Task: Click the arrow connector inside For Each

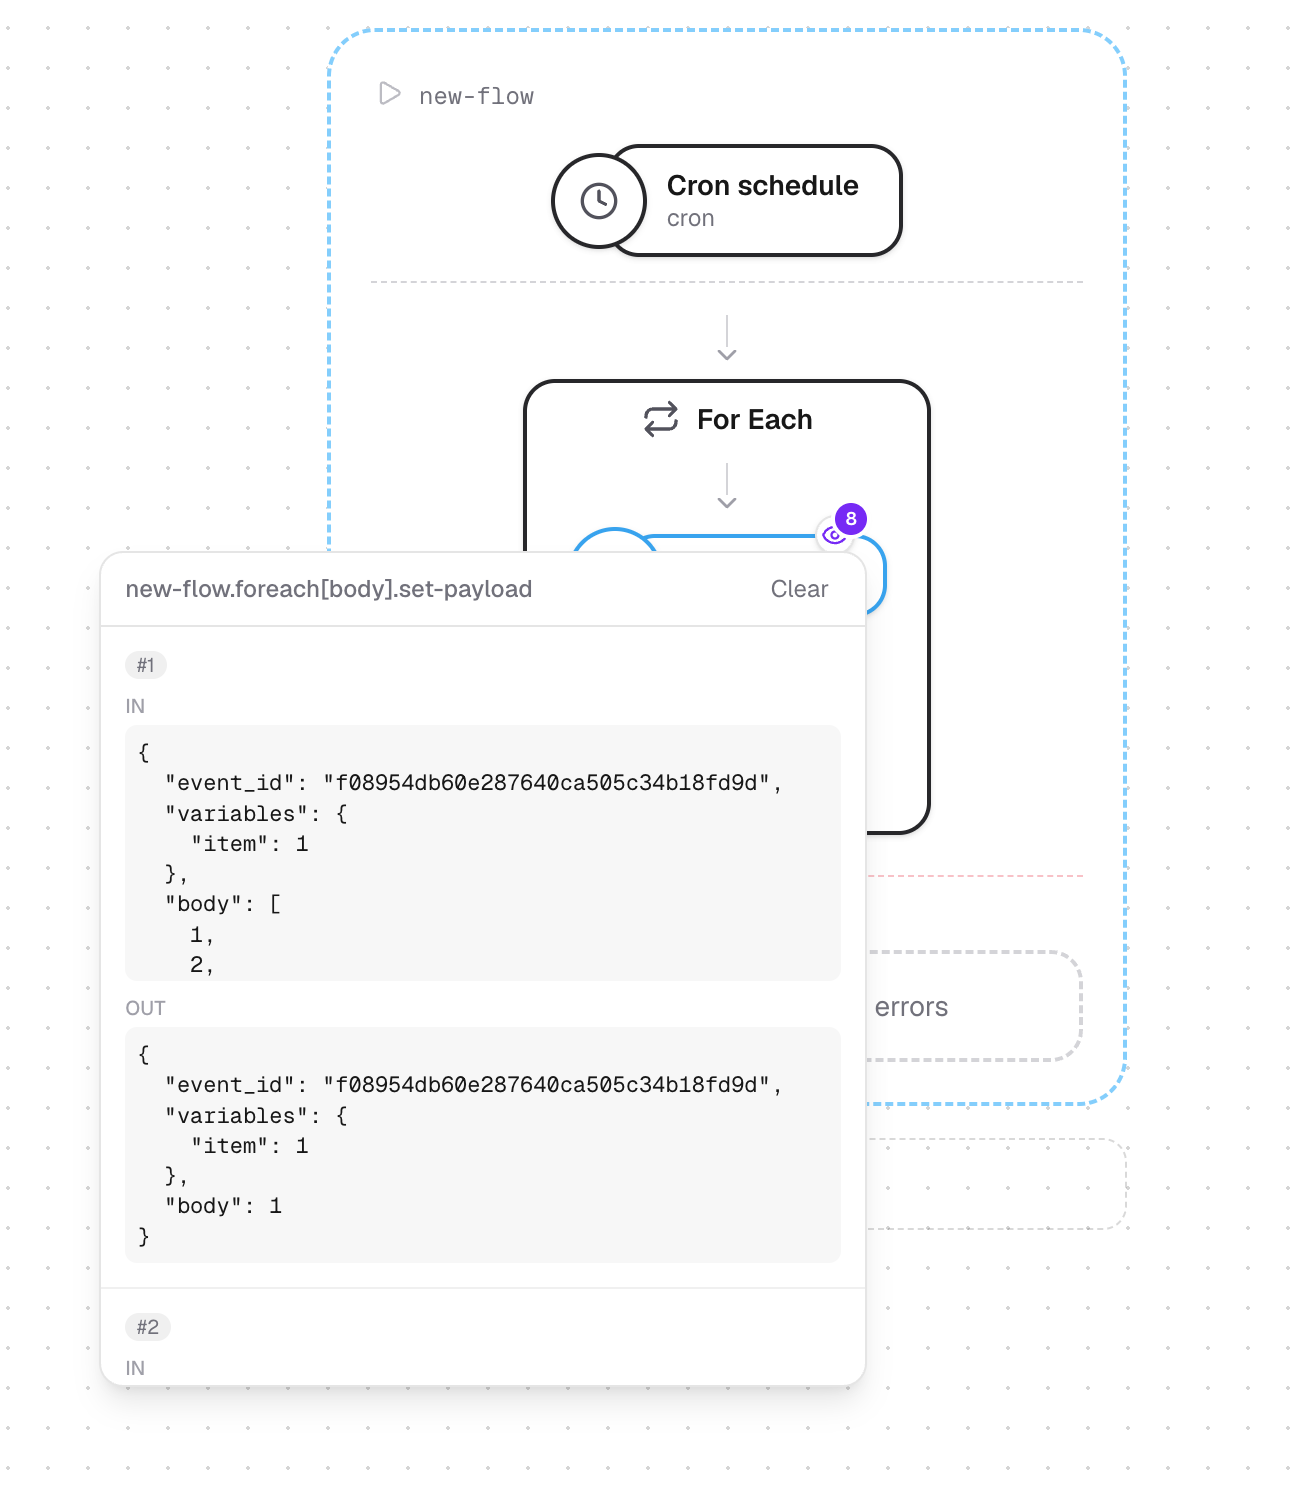Action: [727, 486]
